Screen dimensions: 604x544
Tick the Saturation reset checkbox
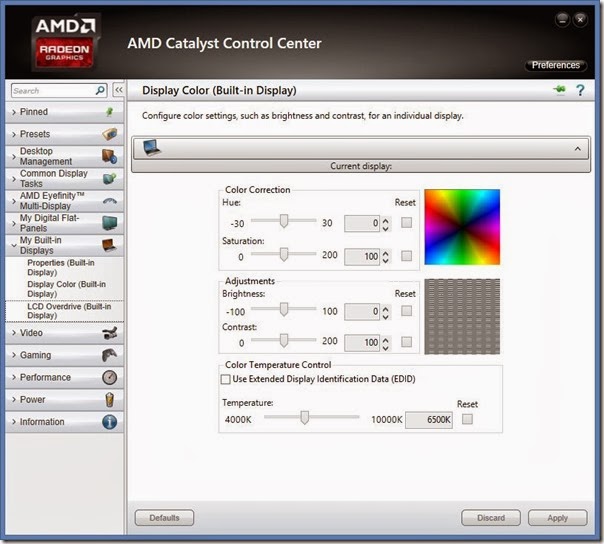406,256
